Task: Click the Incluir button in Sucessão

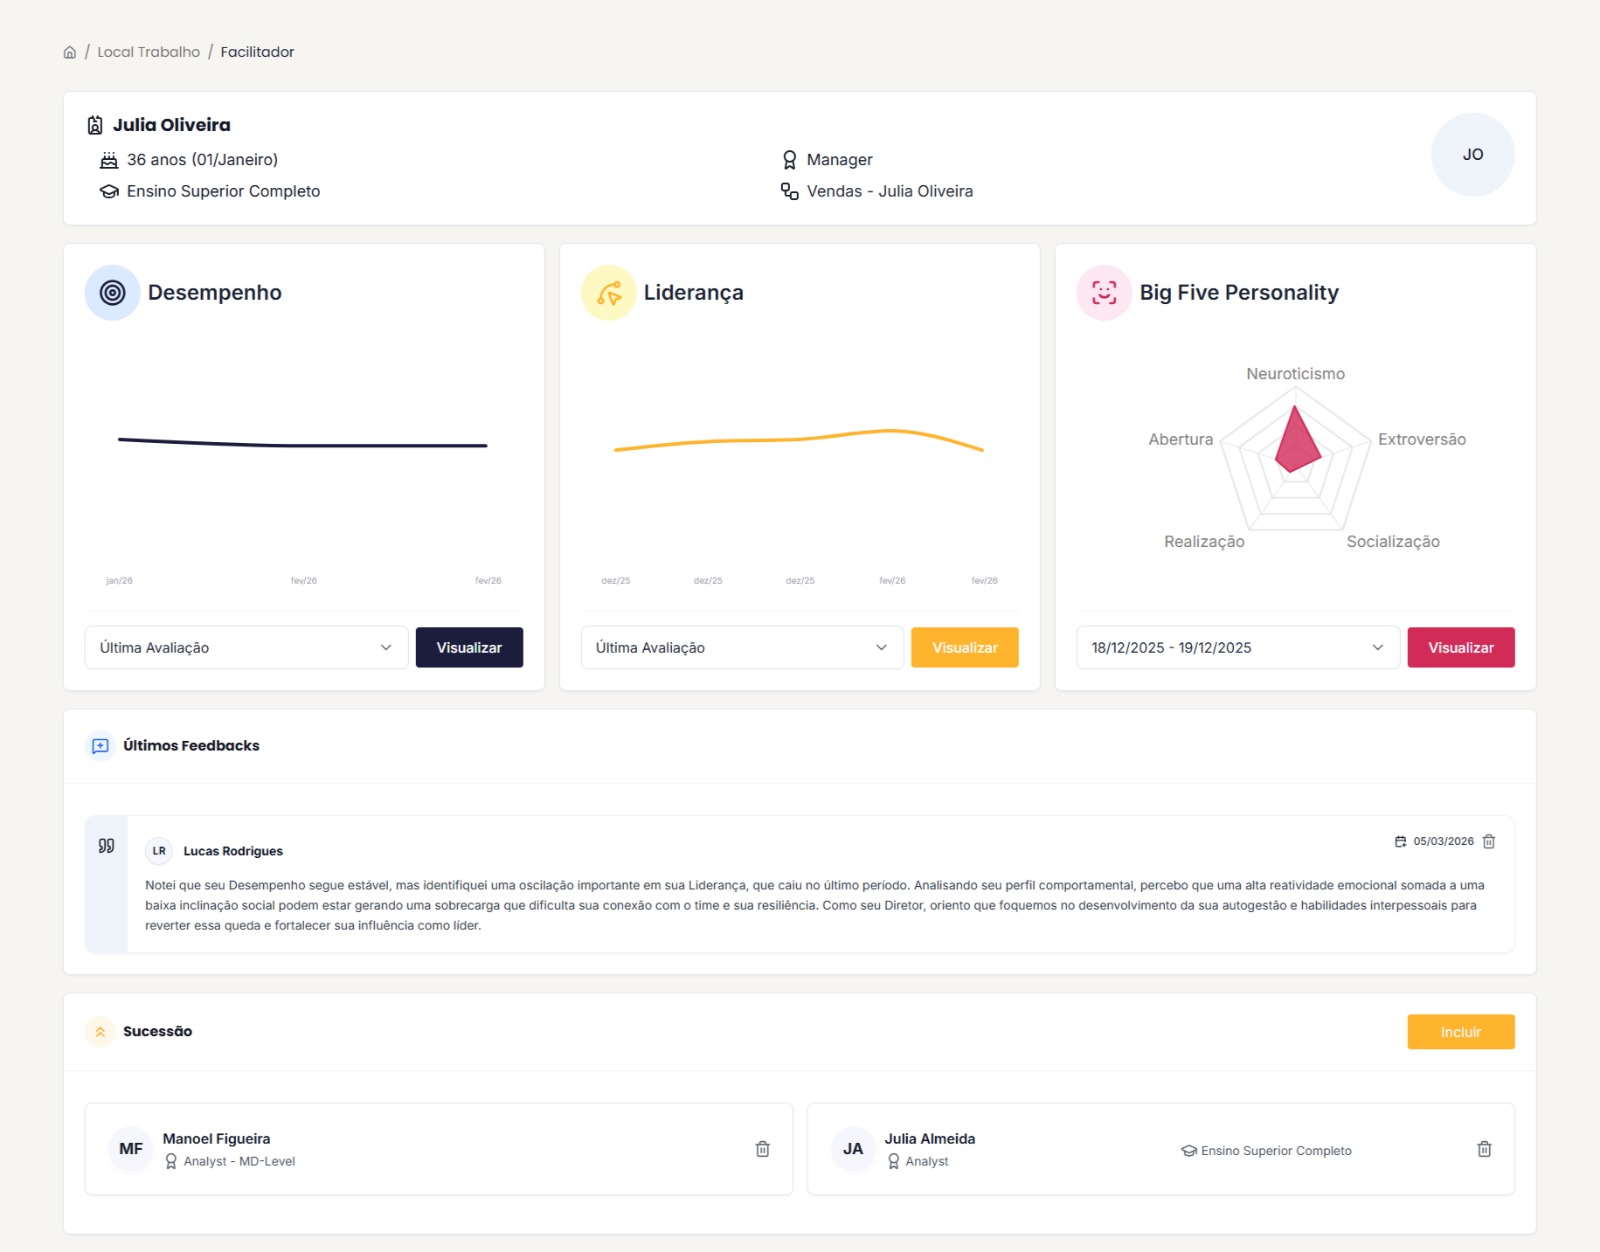Action: [1460, 1032]
